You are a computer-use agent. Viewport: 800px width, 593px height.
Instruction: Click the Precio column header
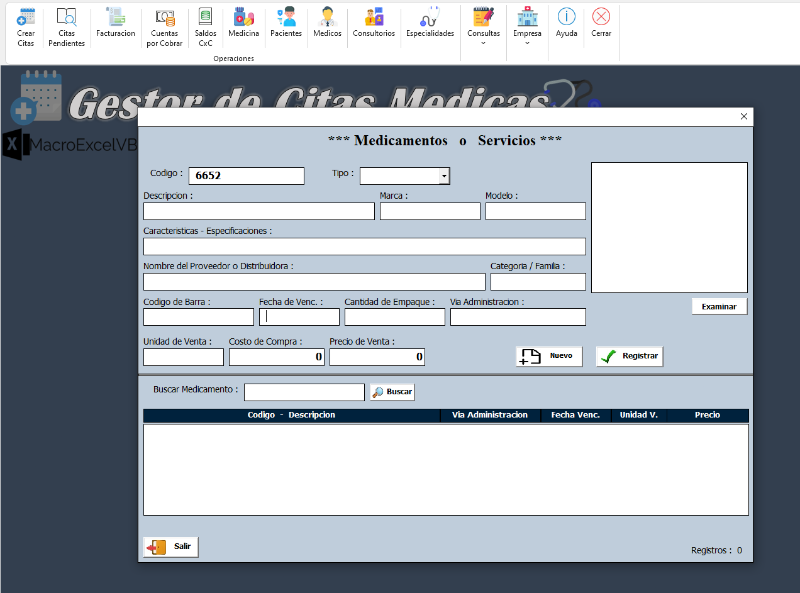[707, 415]
